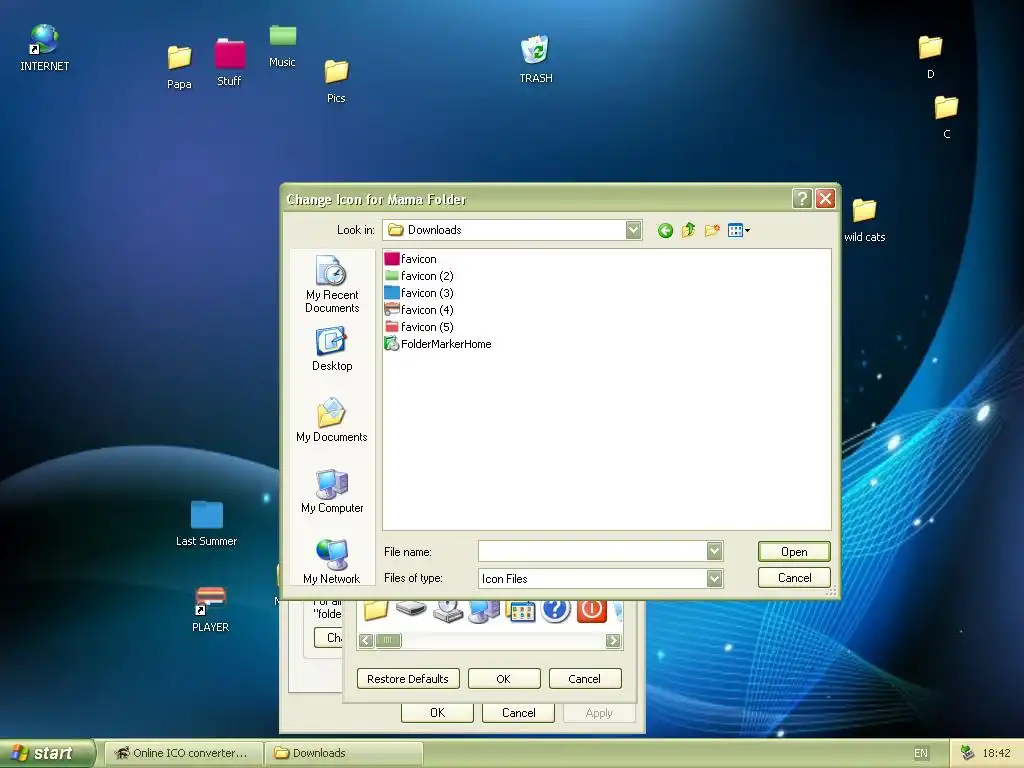Select the favicon (3) file
The height and width of the screenshot is (768, 1024).
pyautogui.click(x=419, y=293)
